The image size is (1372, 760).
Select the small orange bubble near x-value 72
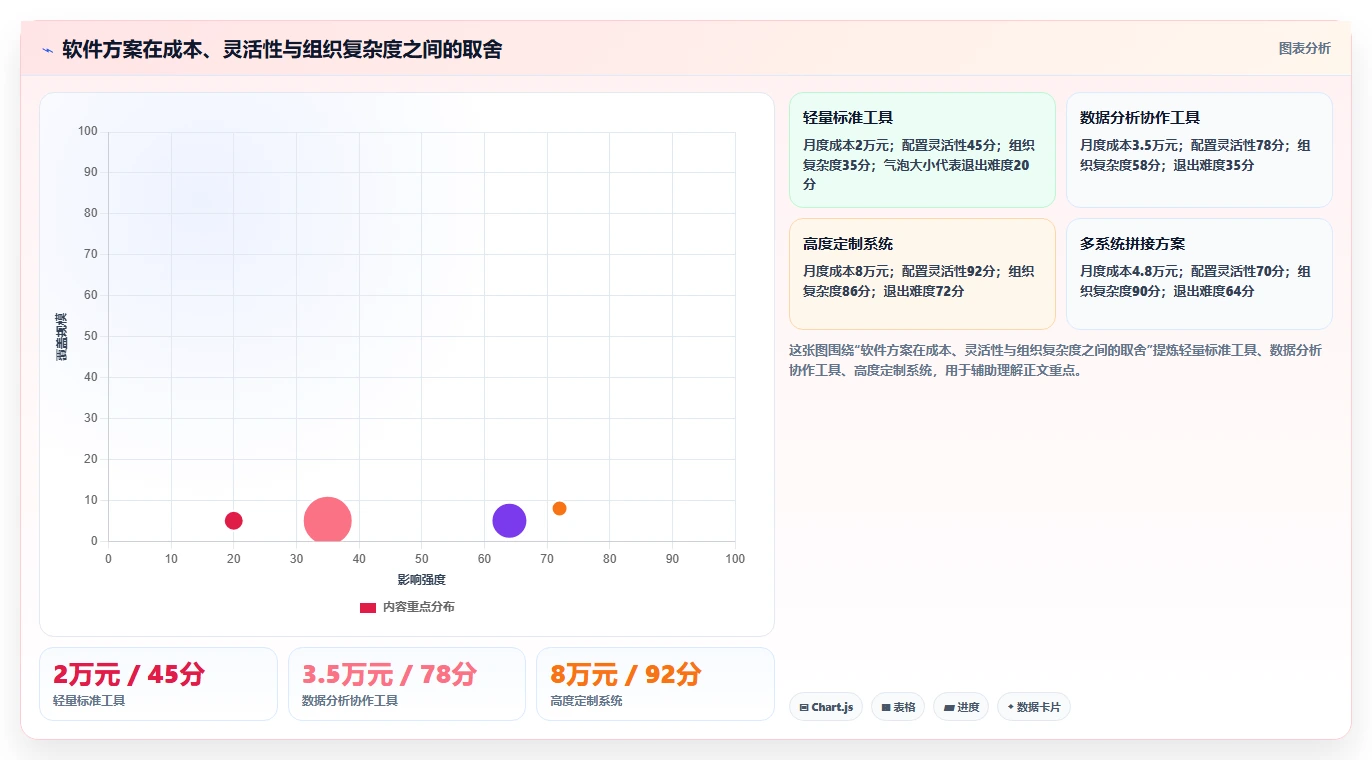click(559, 508)
